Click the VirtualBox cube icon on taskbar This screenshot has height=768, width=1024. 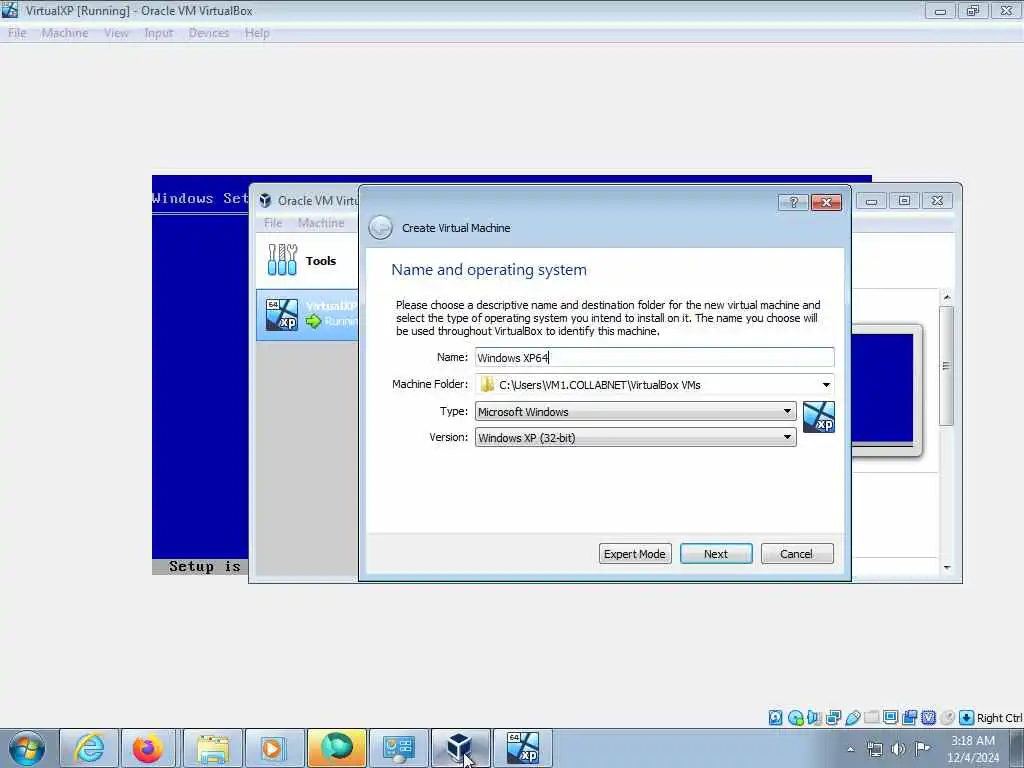coord(460,748)
